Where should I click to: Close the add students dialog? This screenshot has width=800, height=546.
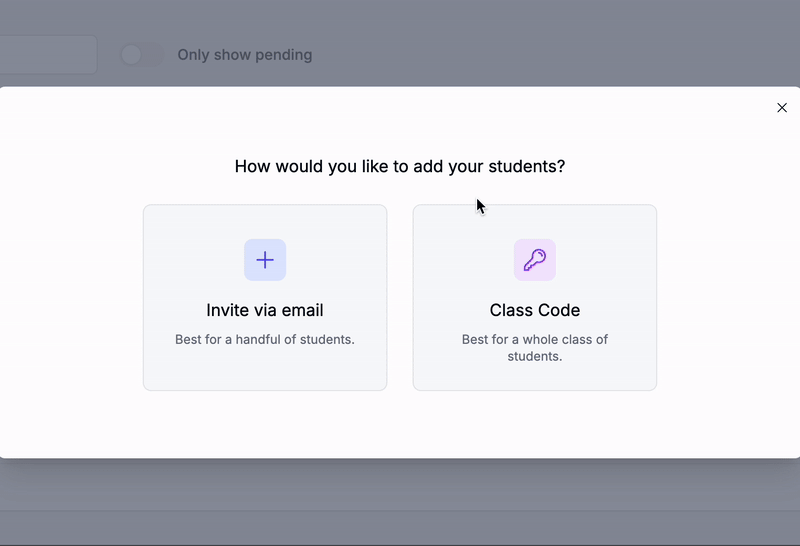[x=782, y=108]
